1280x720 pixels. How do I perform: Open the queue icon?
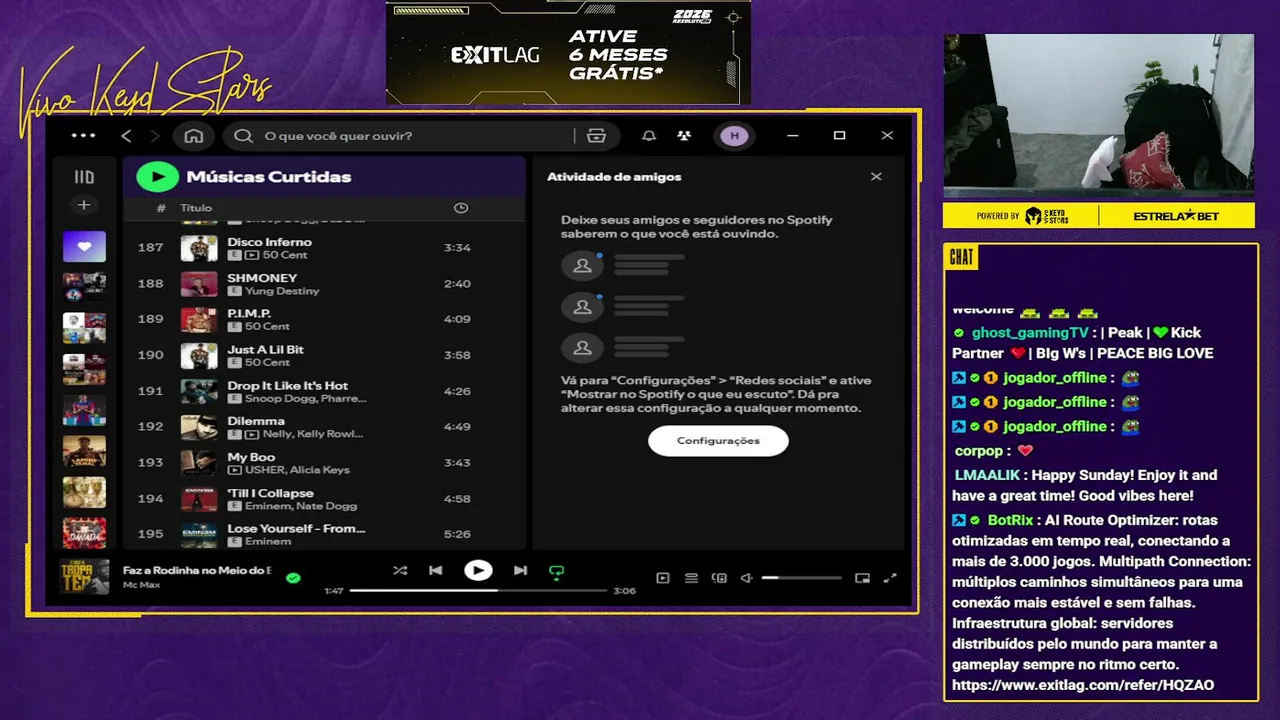click(x=691, y=578)
